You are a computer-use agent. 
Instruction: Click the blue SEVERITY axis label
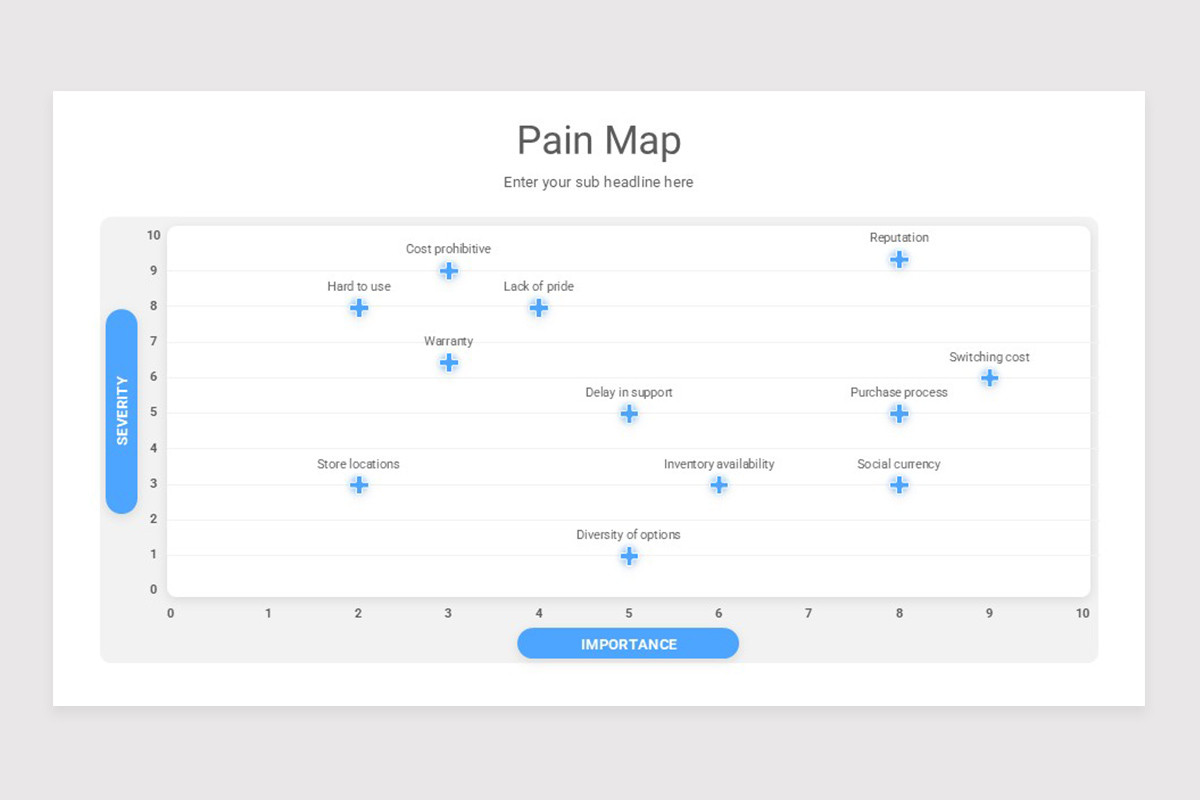click(x=122, y=411)
